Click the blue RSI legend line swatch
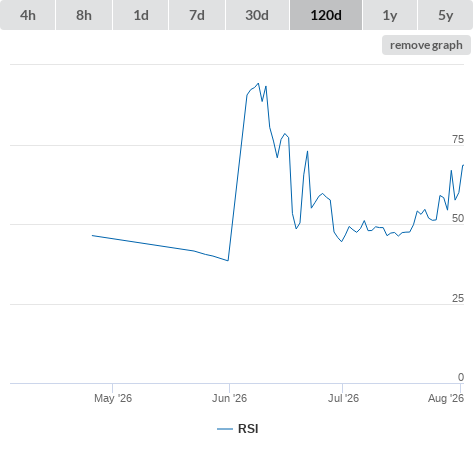The width and height of the screenshot is (474, 455). [225, 429]
